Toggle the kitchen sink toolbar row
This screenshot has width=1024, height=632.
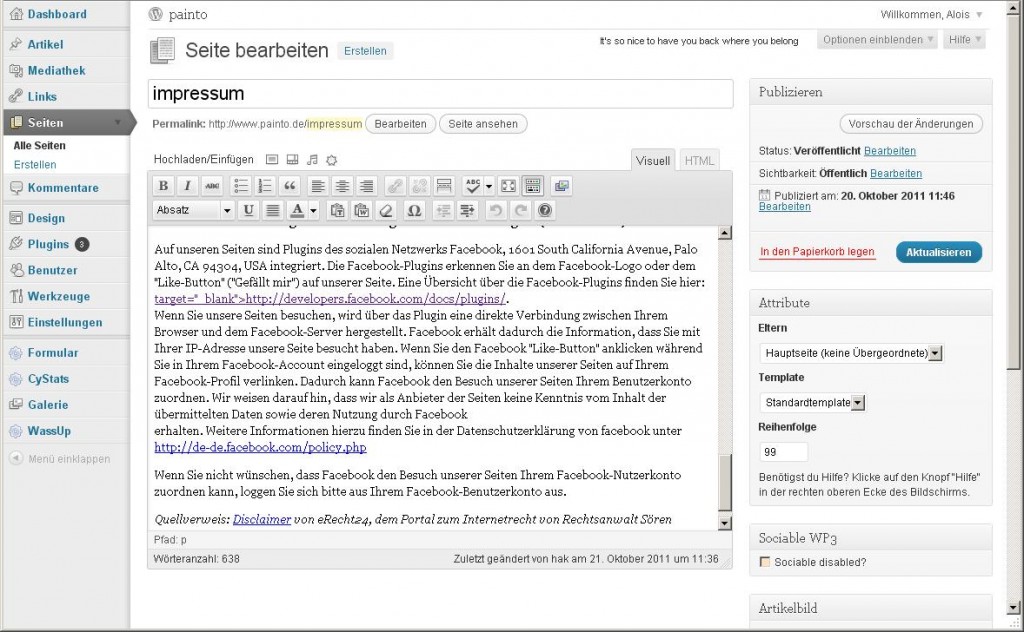[x=533, y=186]
